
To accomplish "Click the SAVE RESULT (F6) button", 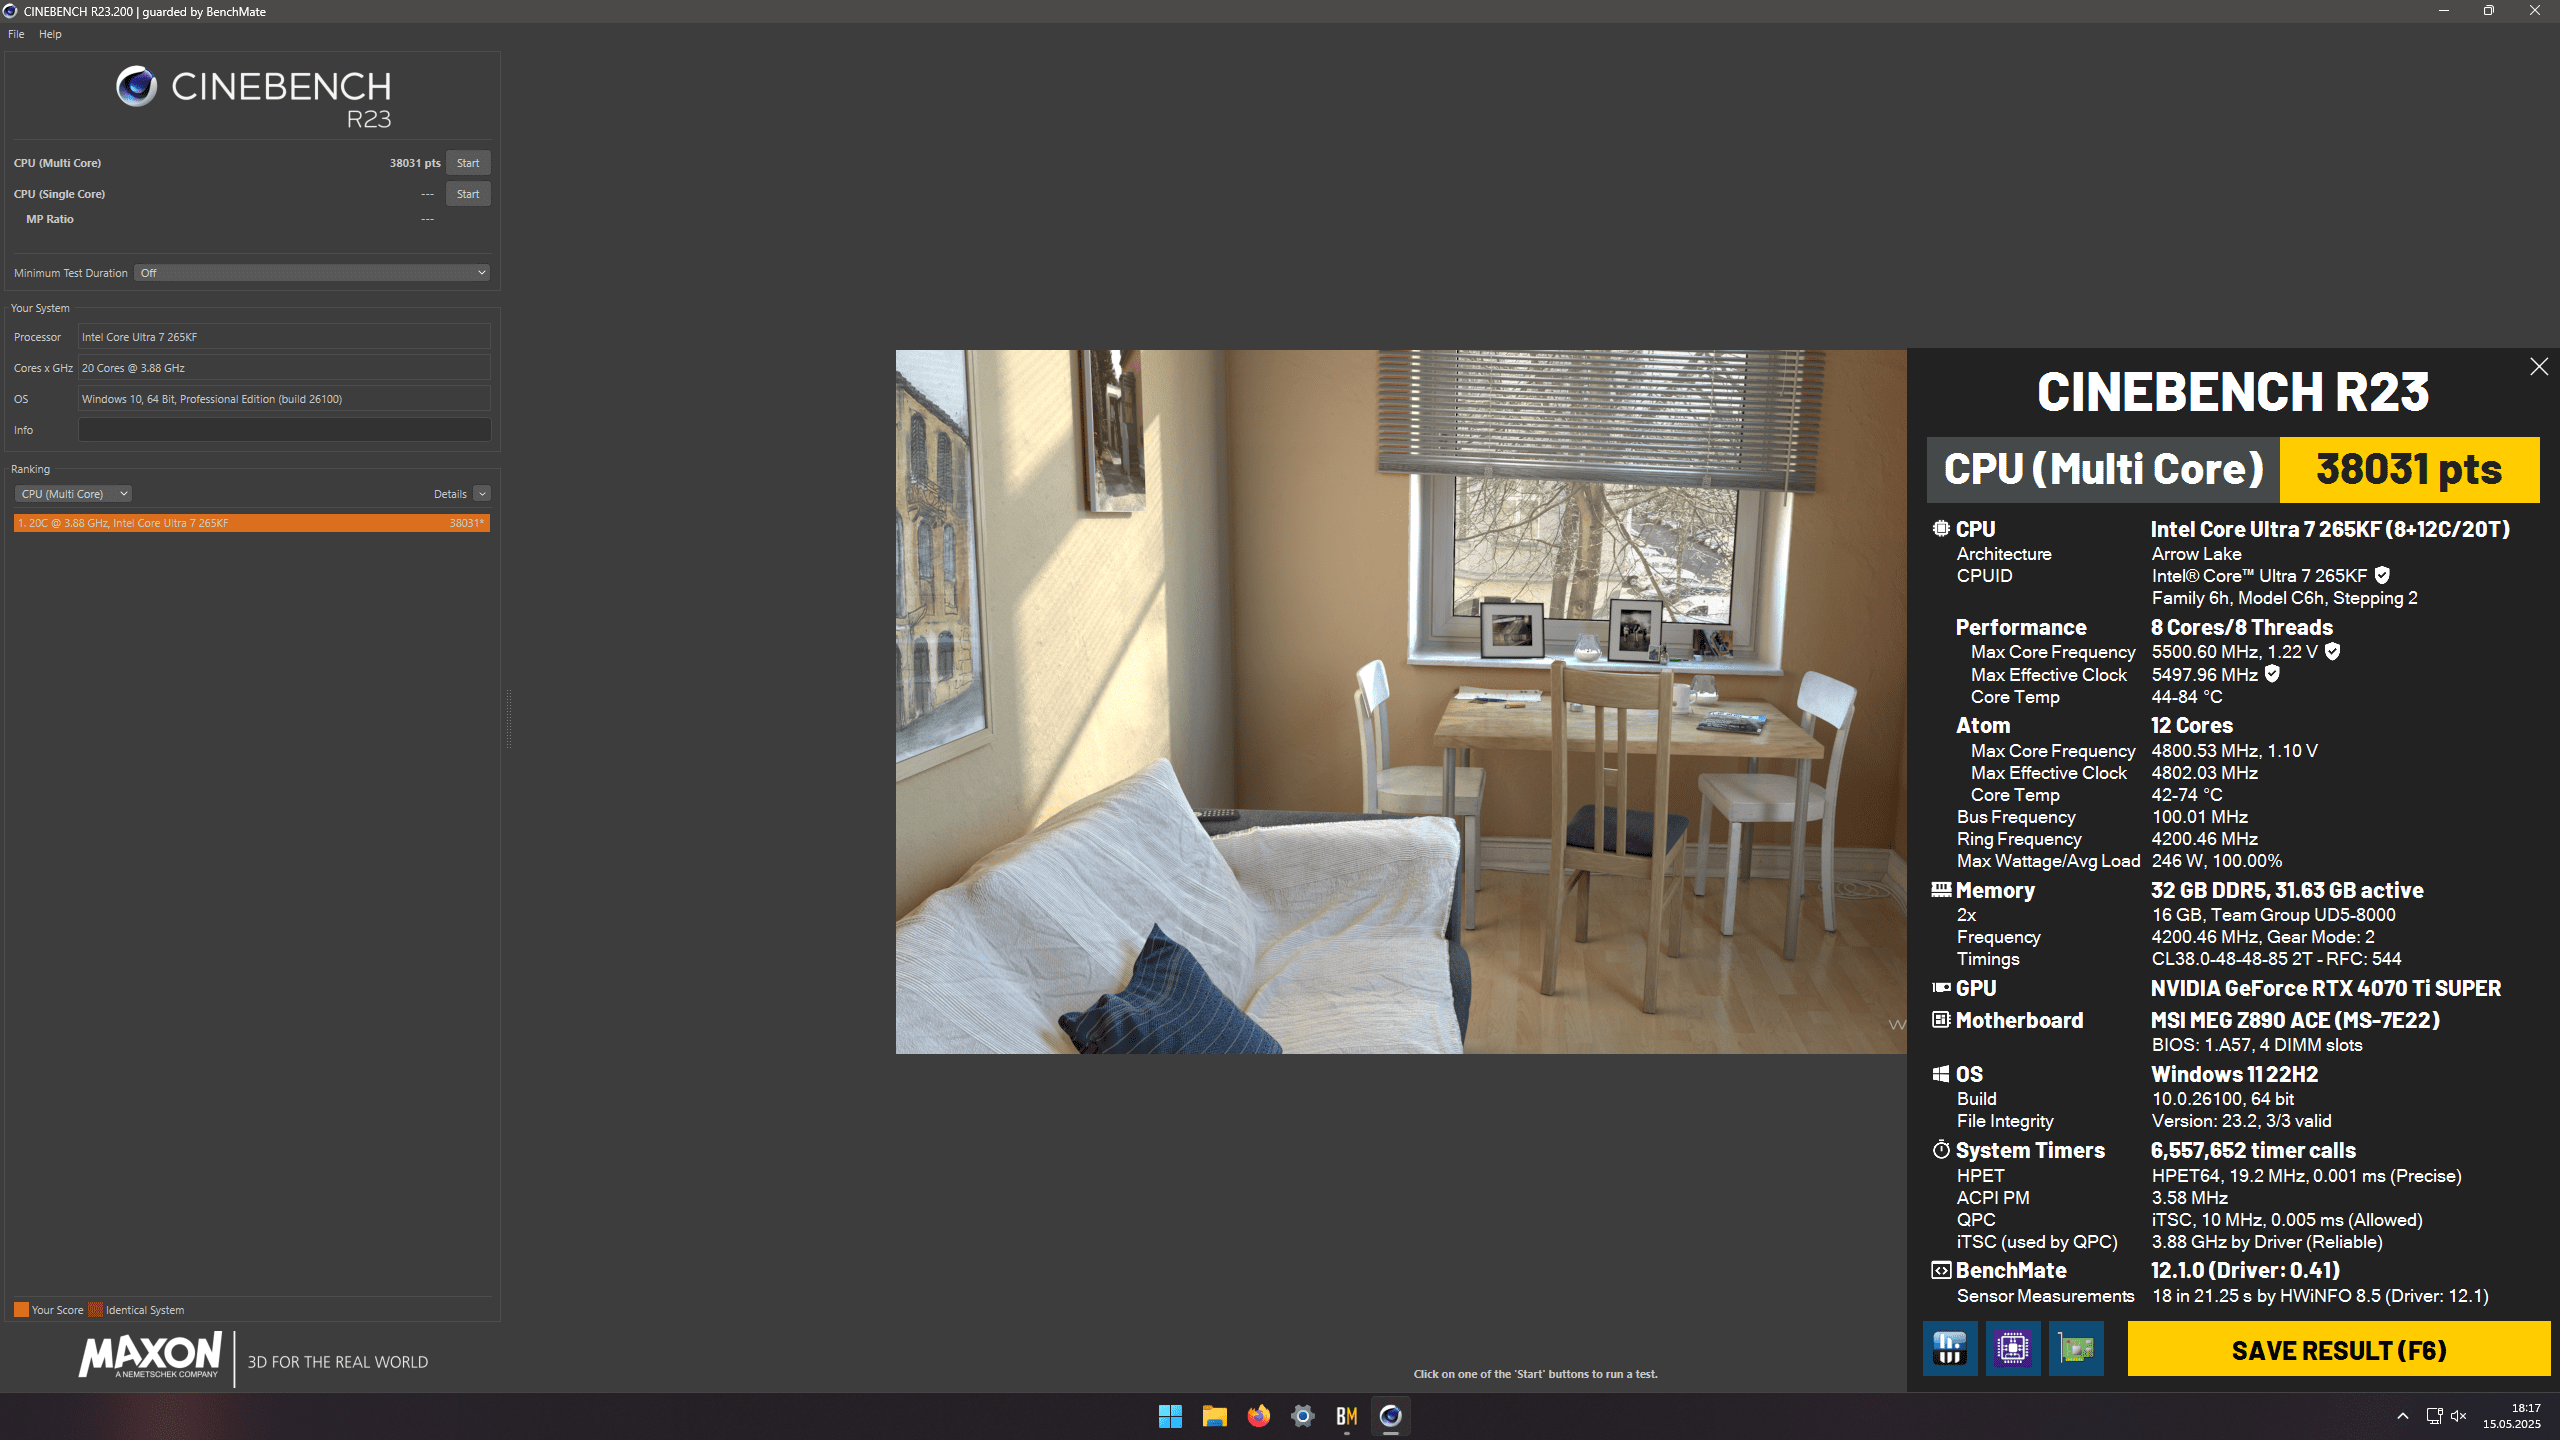I will [x=2338, y=1350].
